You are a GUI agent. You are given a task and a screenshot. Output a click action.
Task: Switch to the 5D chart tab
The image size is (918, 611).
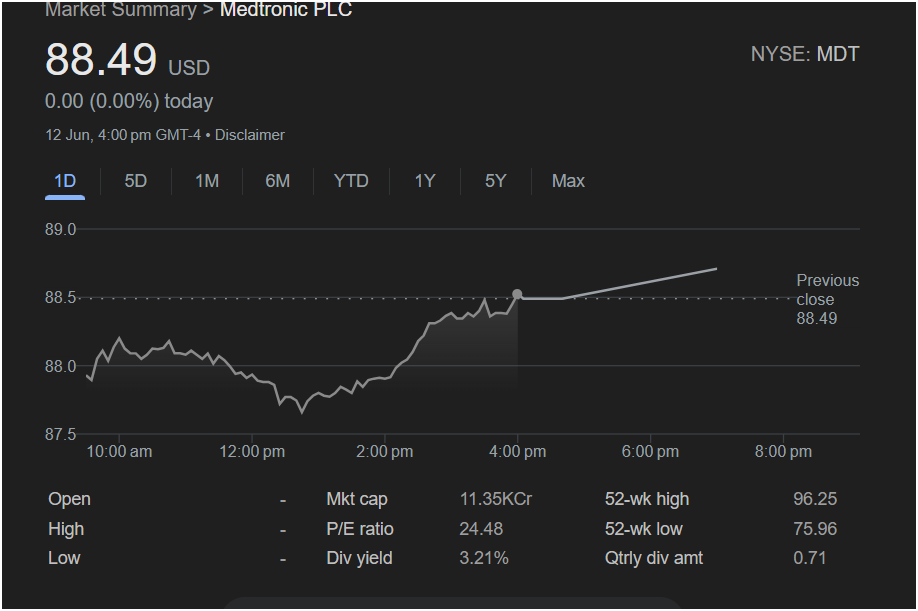tap(136, 181)
